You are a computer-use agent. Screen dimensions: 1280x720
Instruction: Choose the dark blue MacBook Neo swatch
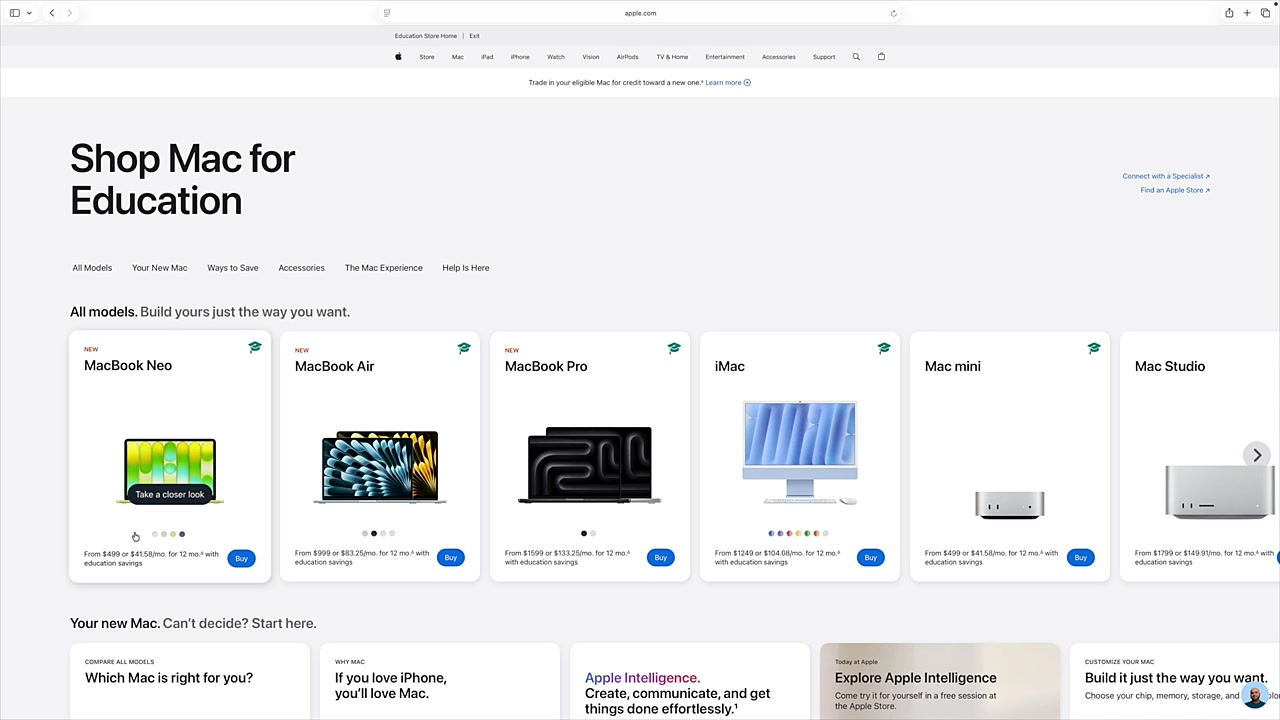click(182, 534)
